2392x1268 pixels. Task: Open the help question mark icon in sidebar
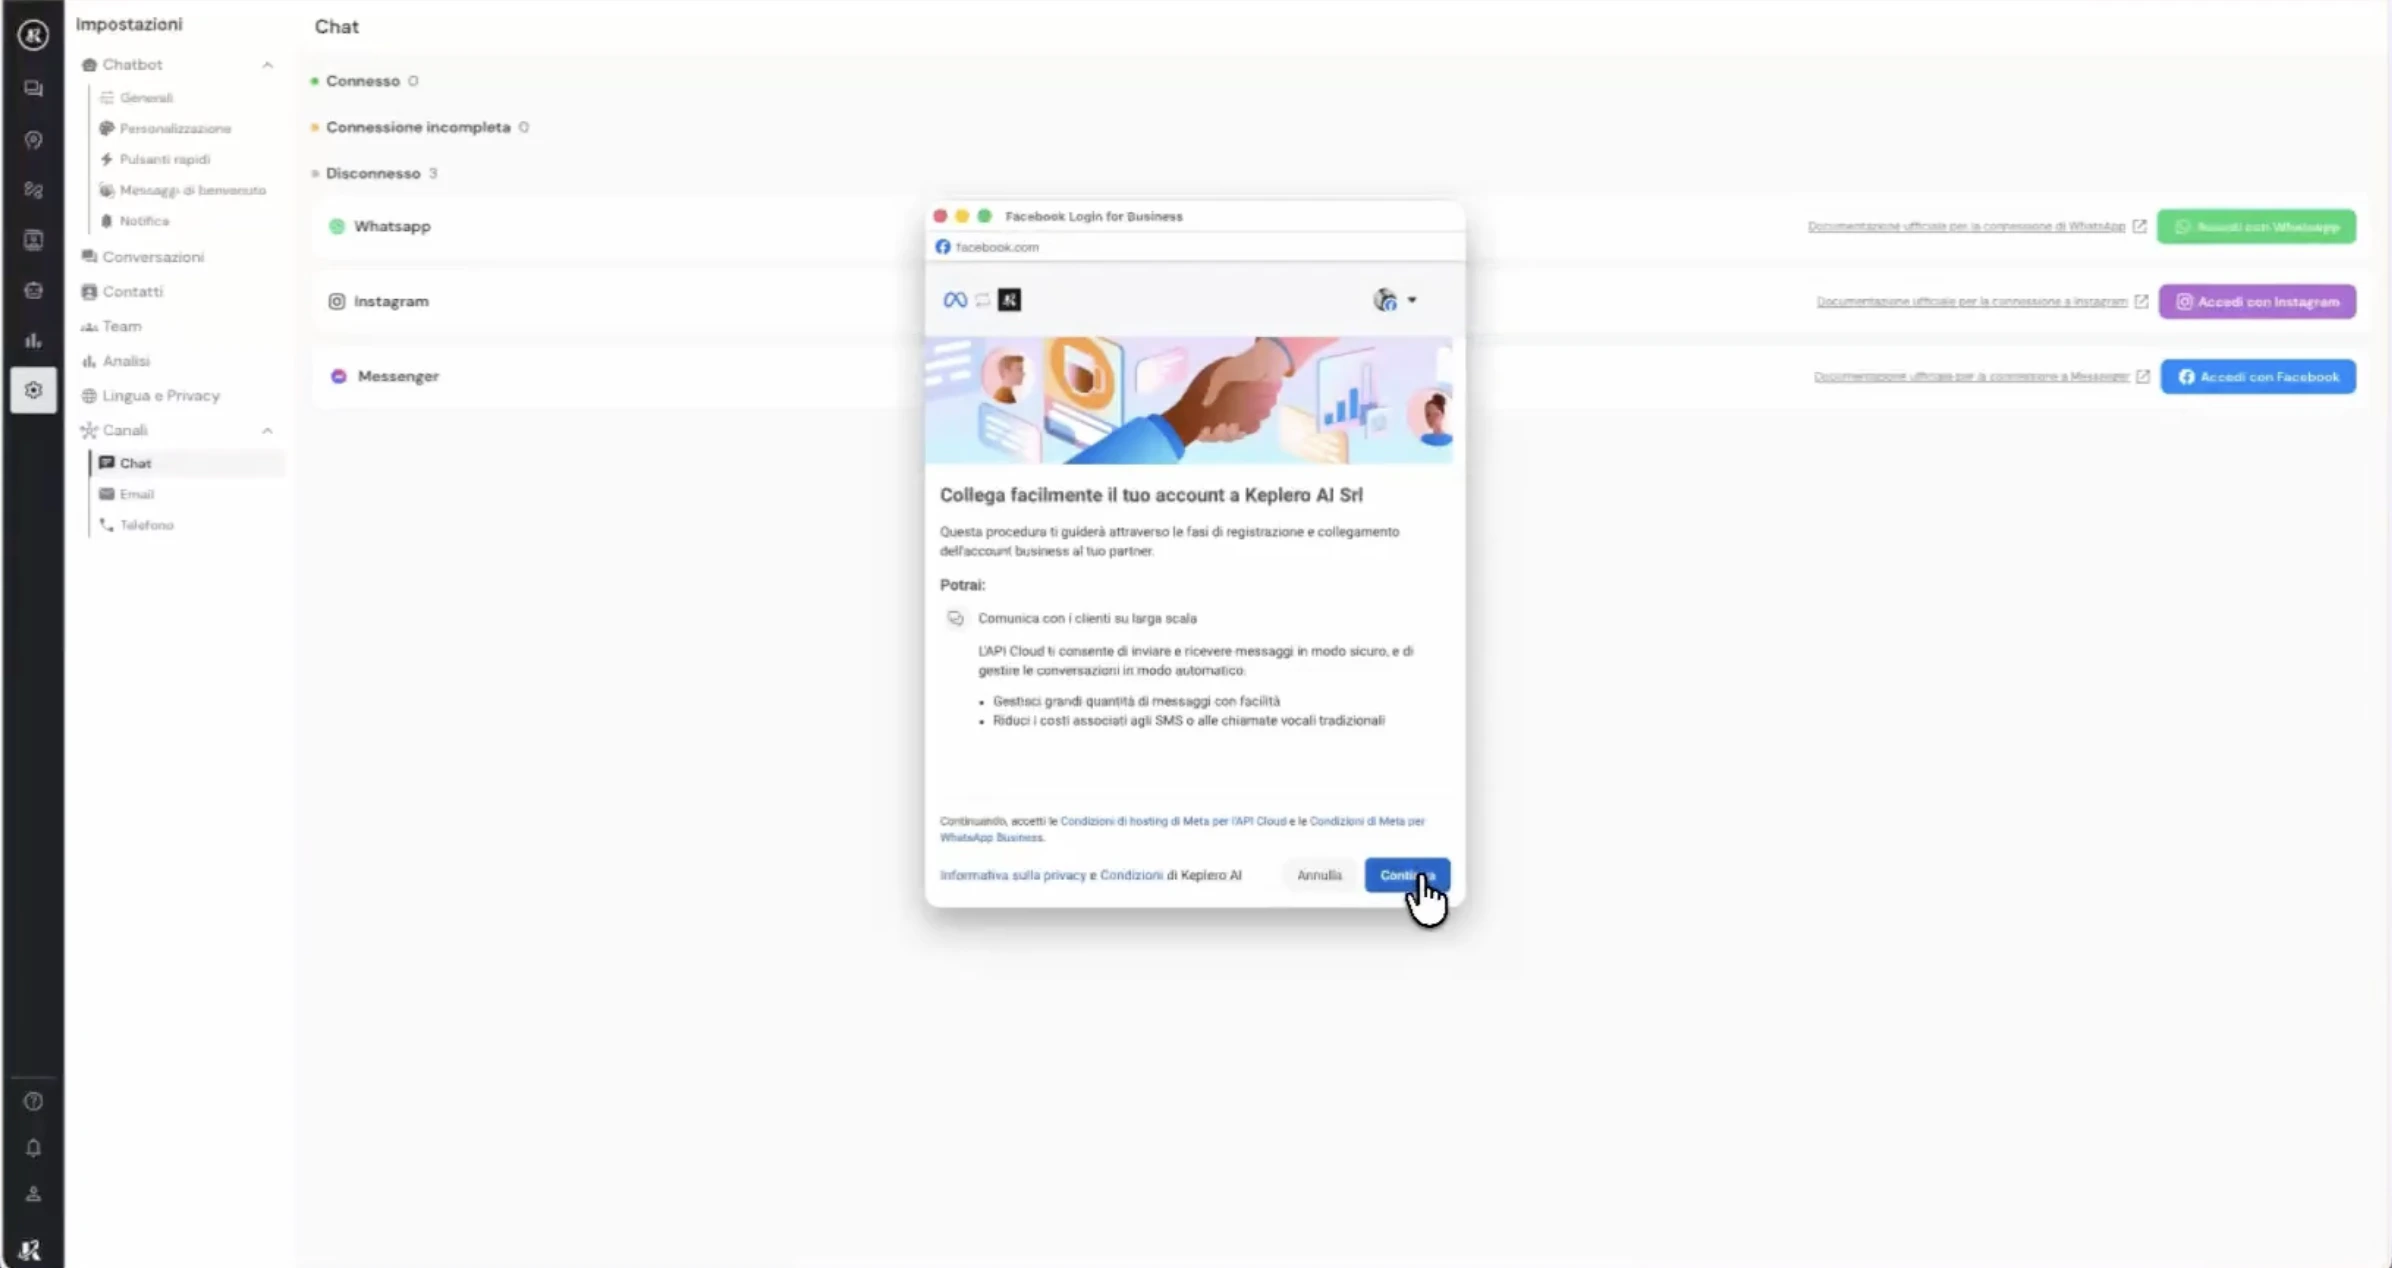pyautogui.click(x=33, y=1101)
